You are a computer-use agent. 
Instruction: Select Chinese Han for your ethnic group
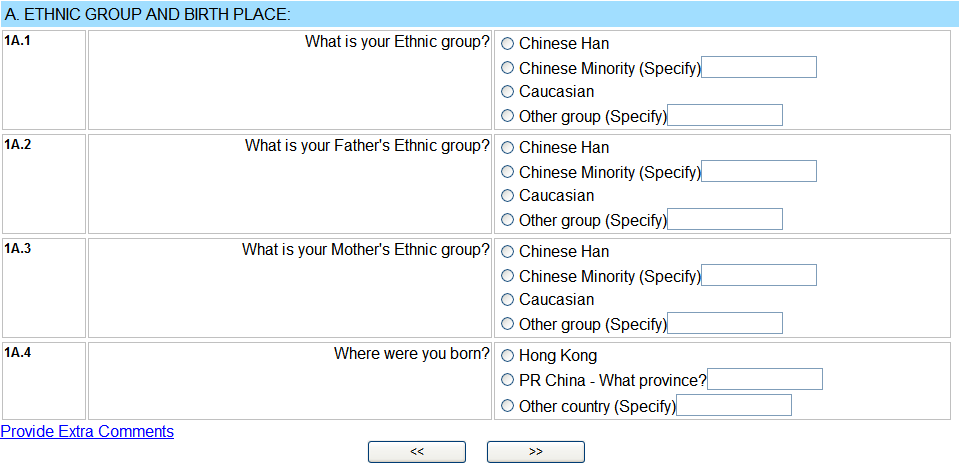[508, 44]
